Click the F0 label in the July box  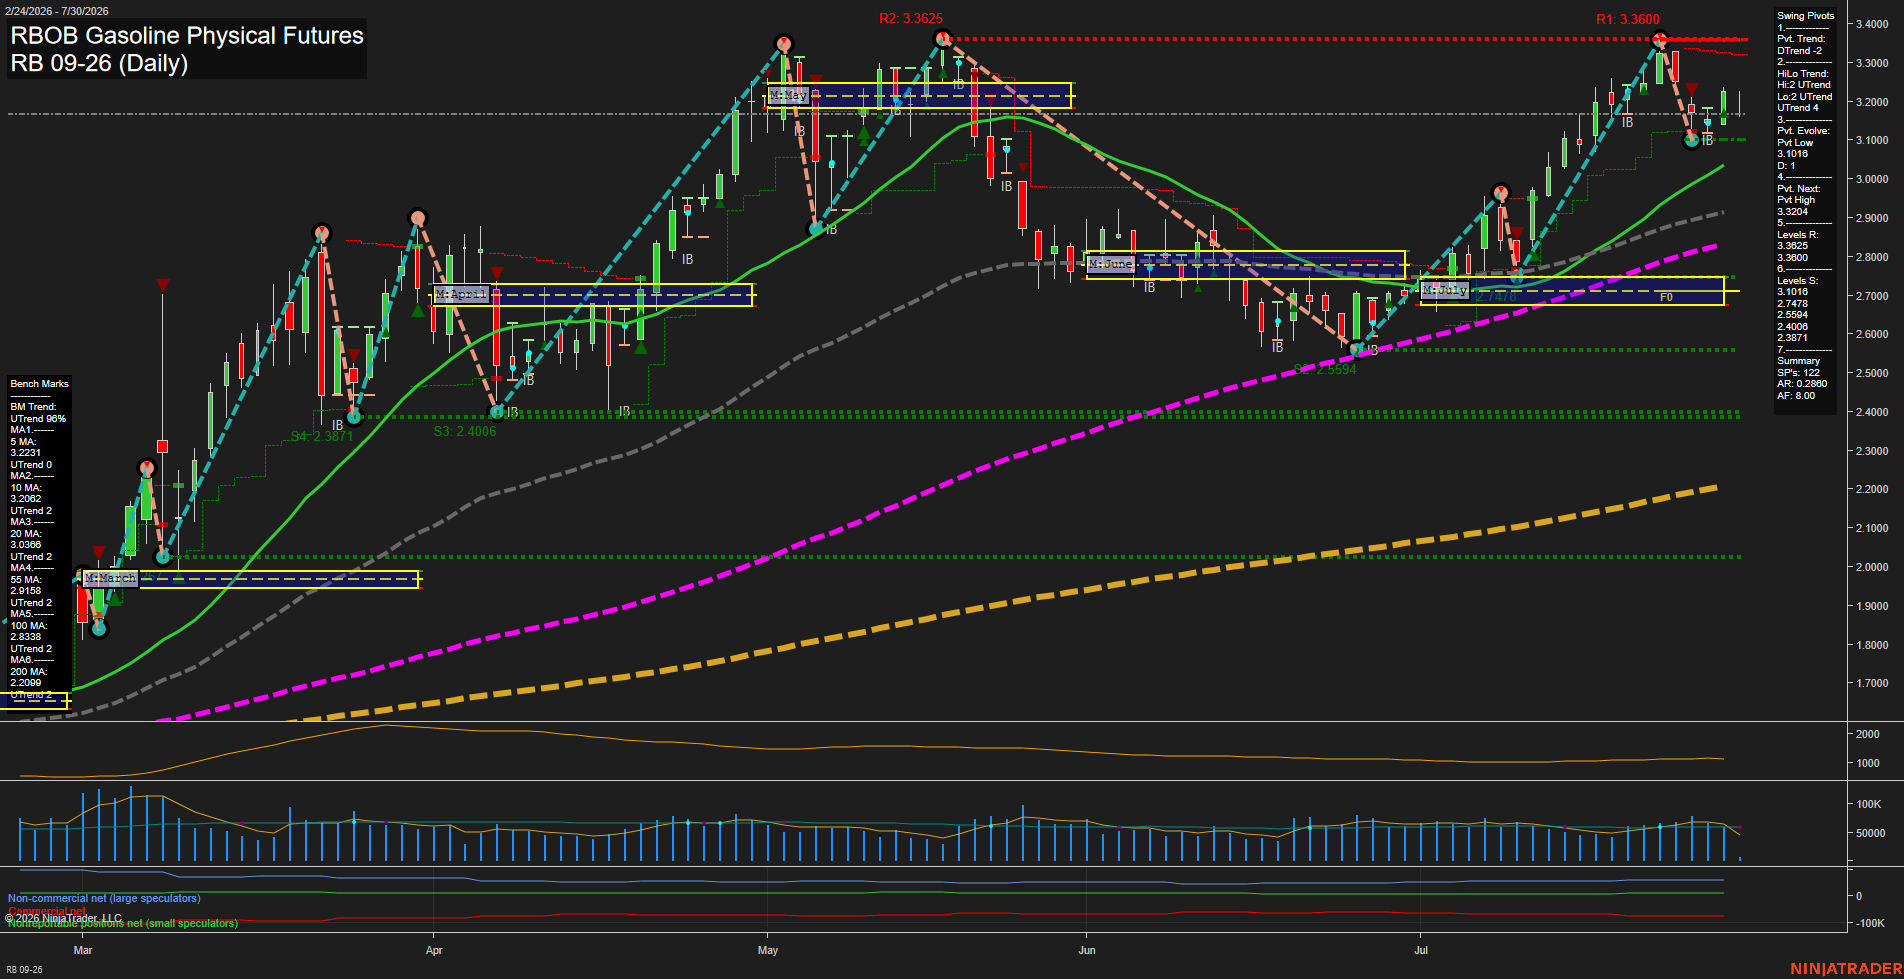(x=1666, y=297)
